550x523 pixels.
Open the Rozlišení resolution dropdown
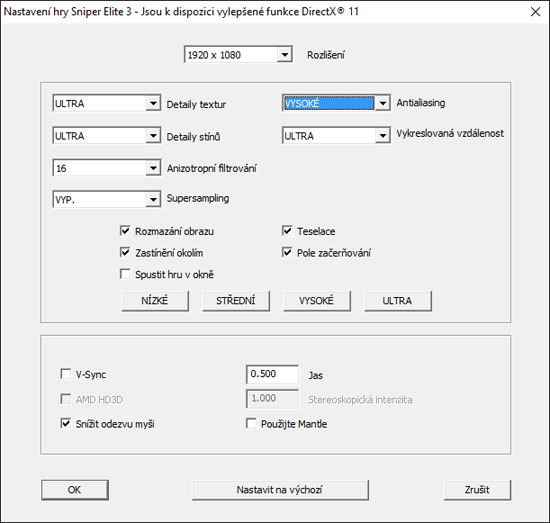point(284,55)
